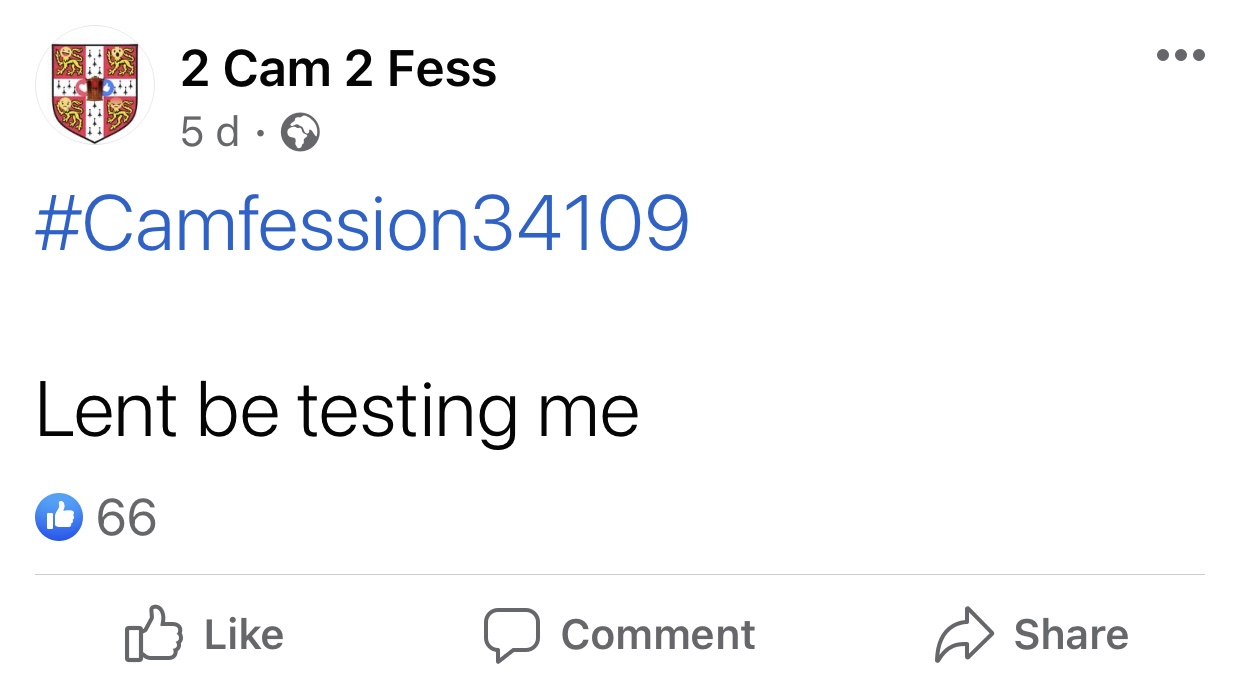Click the post text Lent be testing me
The height and width of the screenshot is (686, 1241).
click(x=337, y=411)
